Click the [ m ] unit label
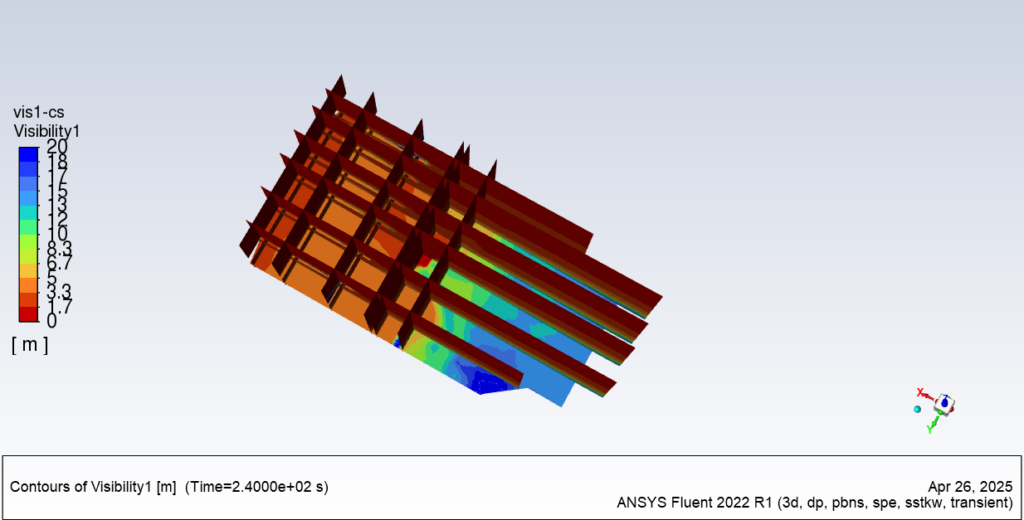This screenshot has height=520, width=1024. click(x=29, y=345)
